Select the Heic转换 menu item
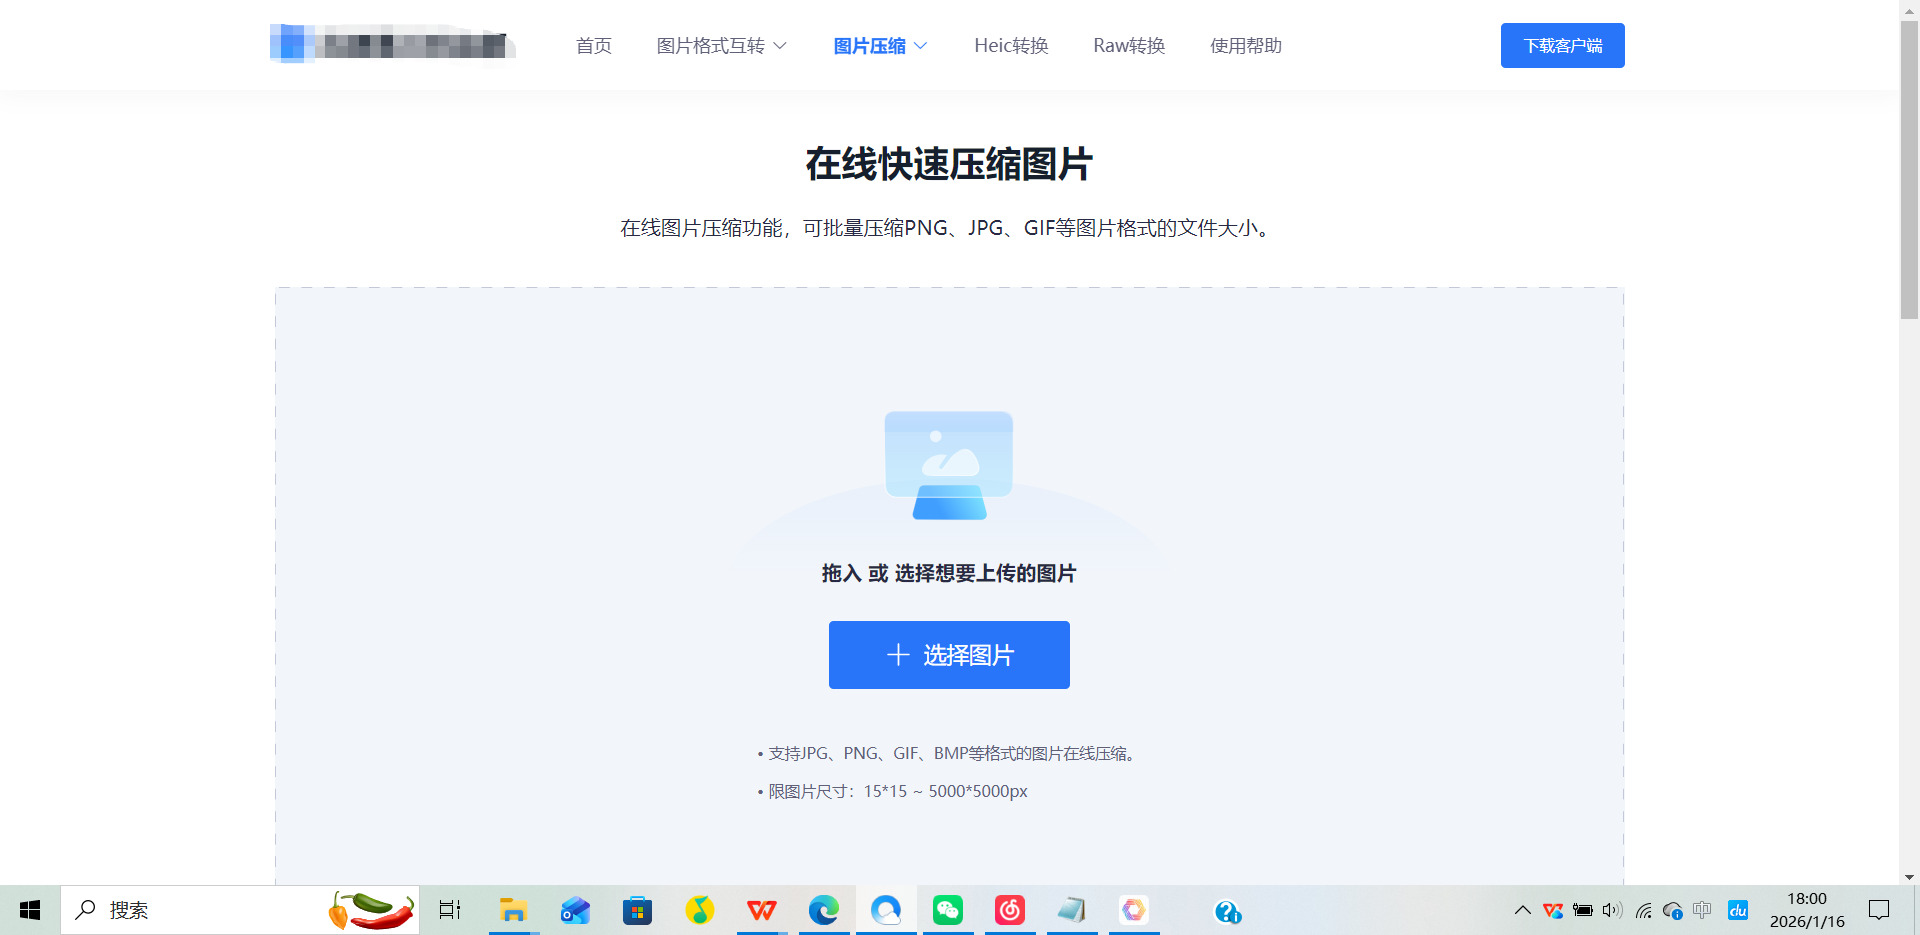 (1011, 45)
